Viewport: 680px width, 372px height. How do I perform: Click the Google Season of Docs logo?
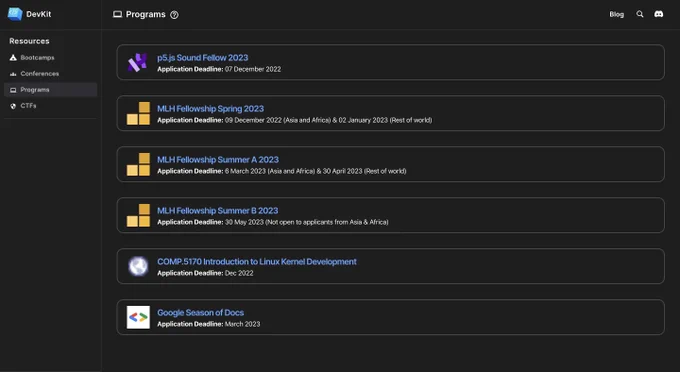click(x=138, y=317)
